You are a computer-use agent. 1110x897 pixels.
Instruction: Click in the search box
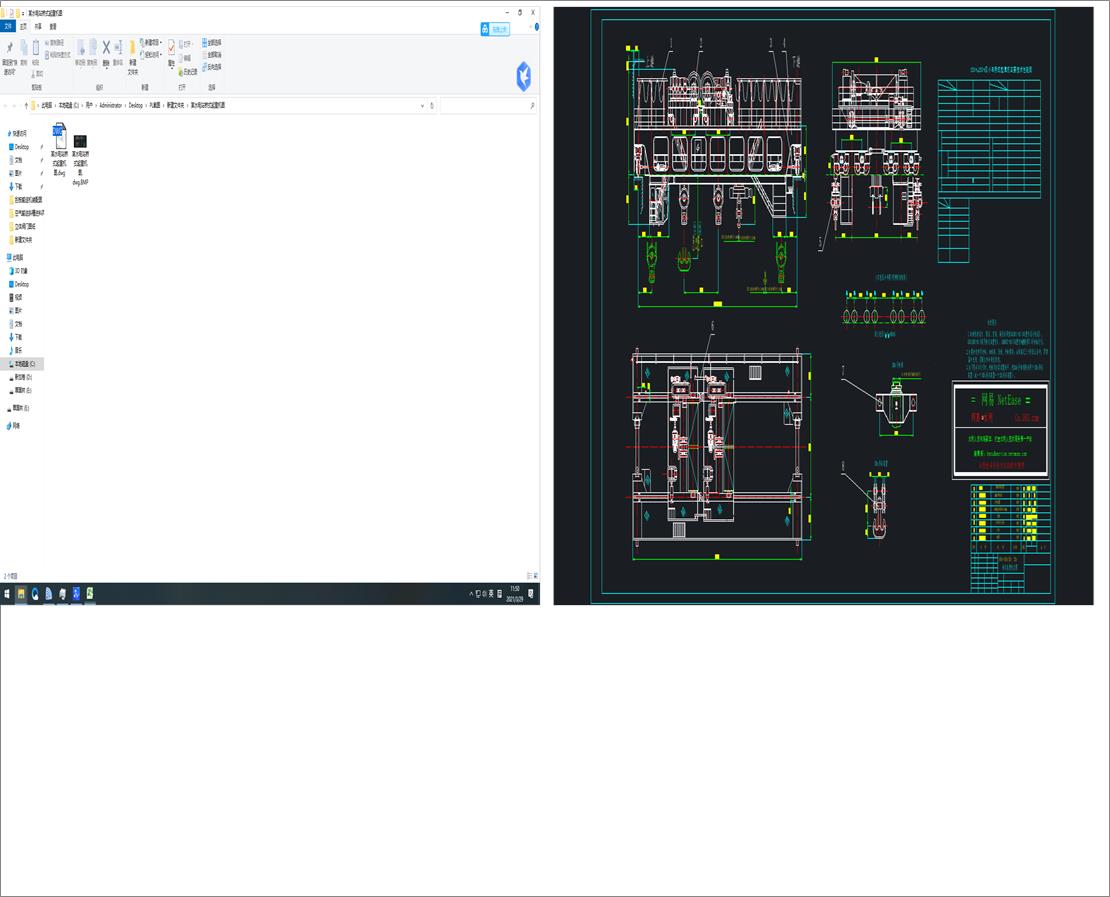pyautogui.click(x=488, y=105)
